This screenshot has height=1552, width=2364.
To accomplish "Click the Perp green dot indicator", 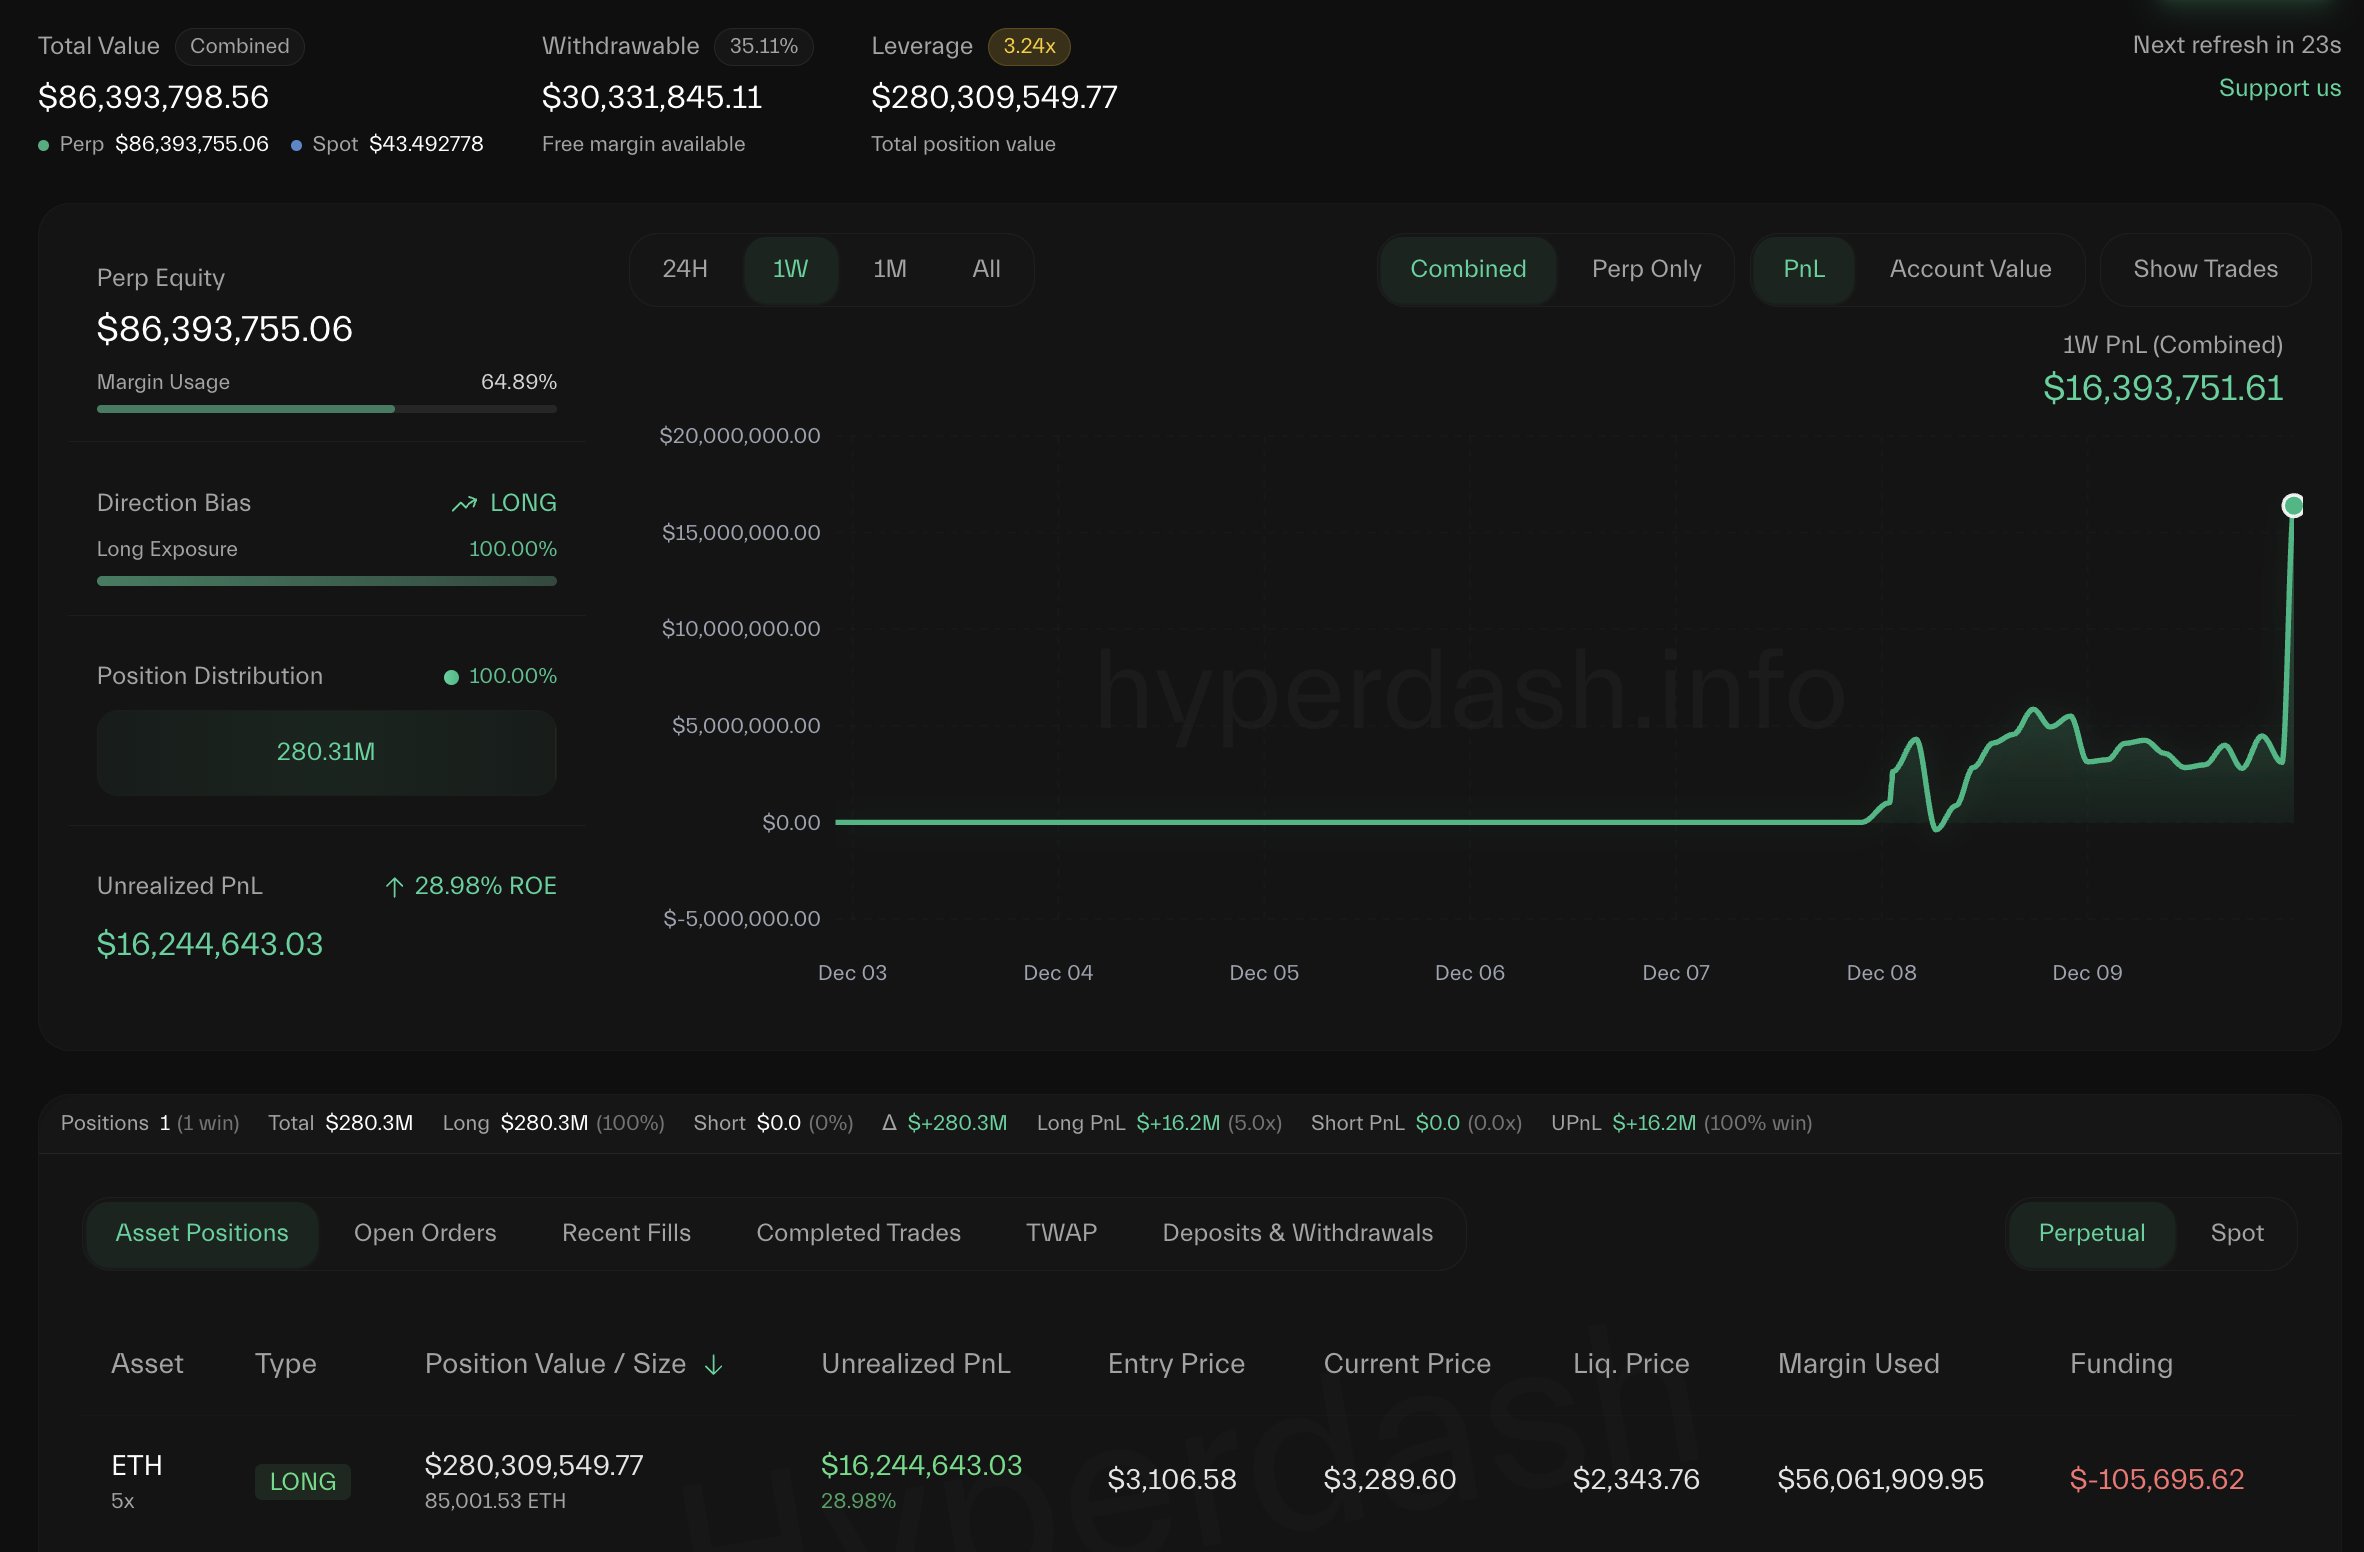I will (42, 145).
